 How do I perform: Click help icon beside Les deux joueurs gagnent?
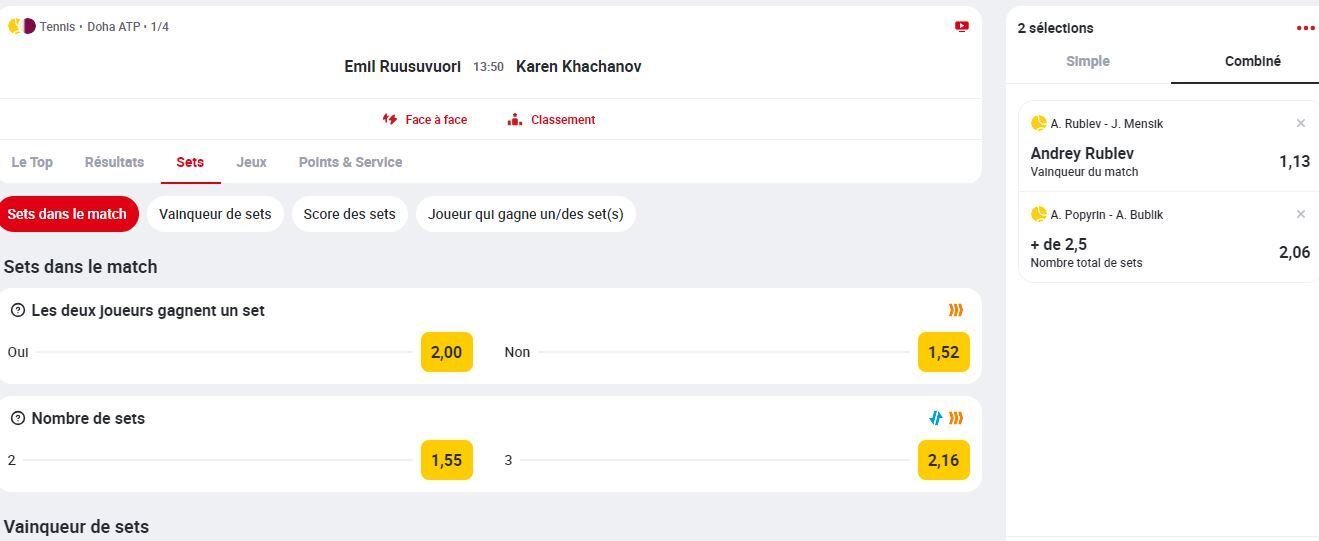click(17, 310)
